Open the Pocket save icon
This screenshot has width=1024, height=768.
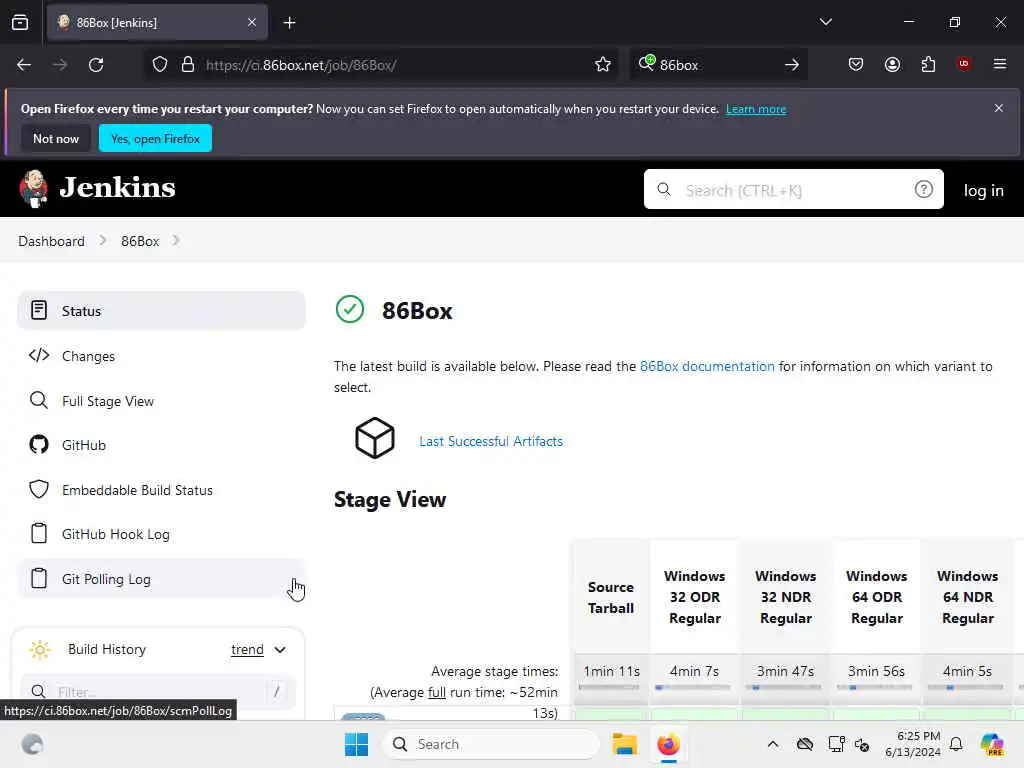[856, 64]
